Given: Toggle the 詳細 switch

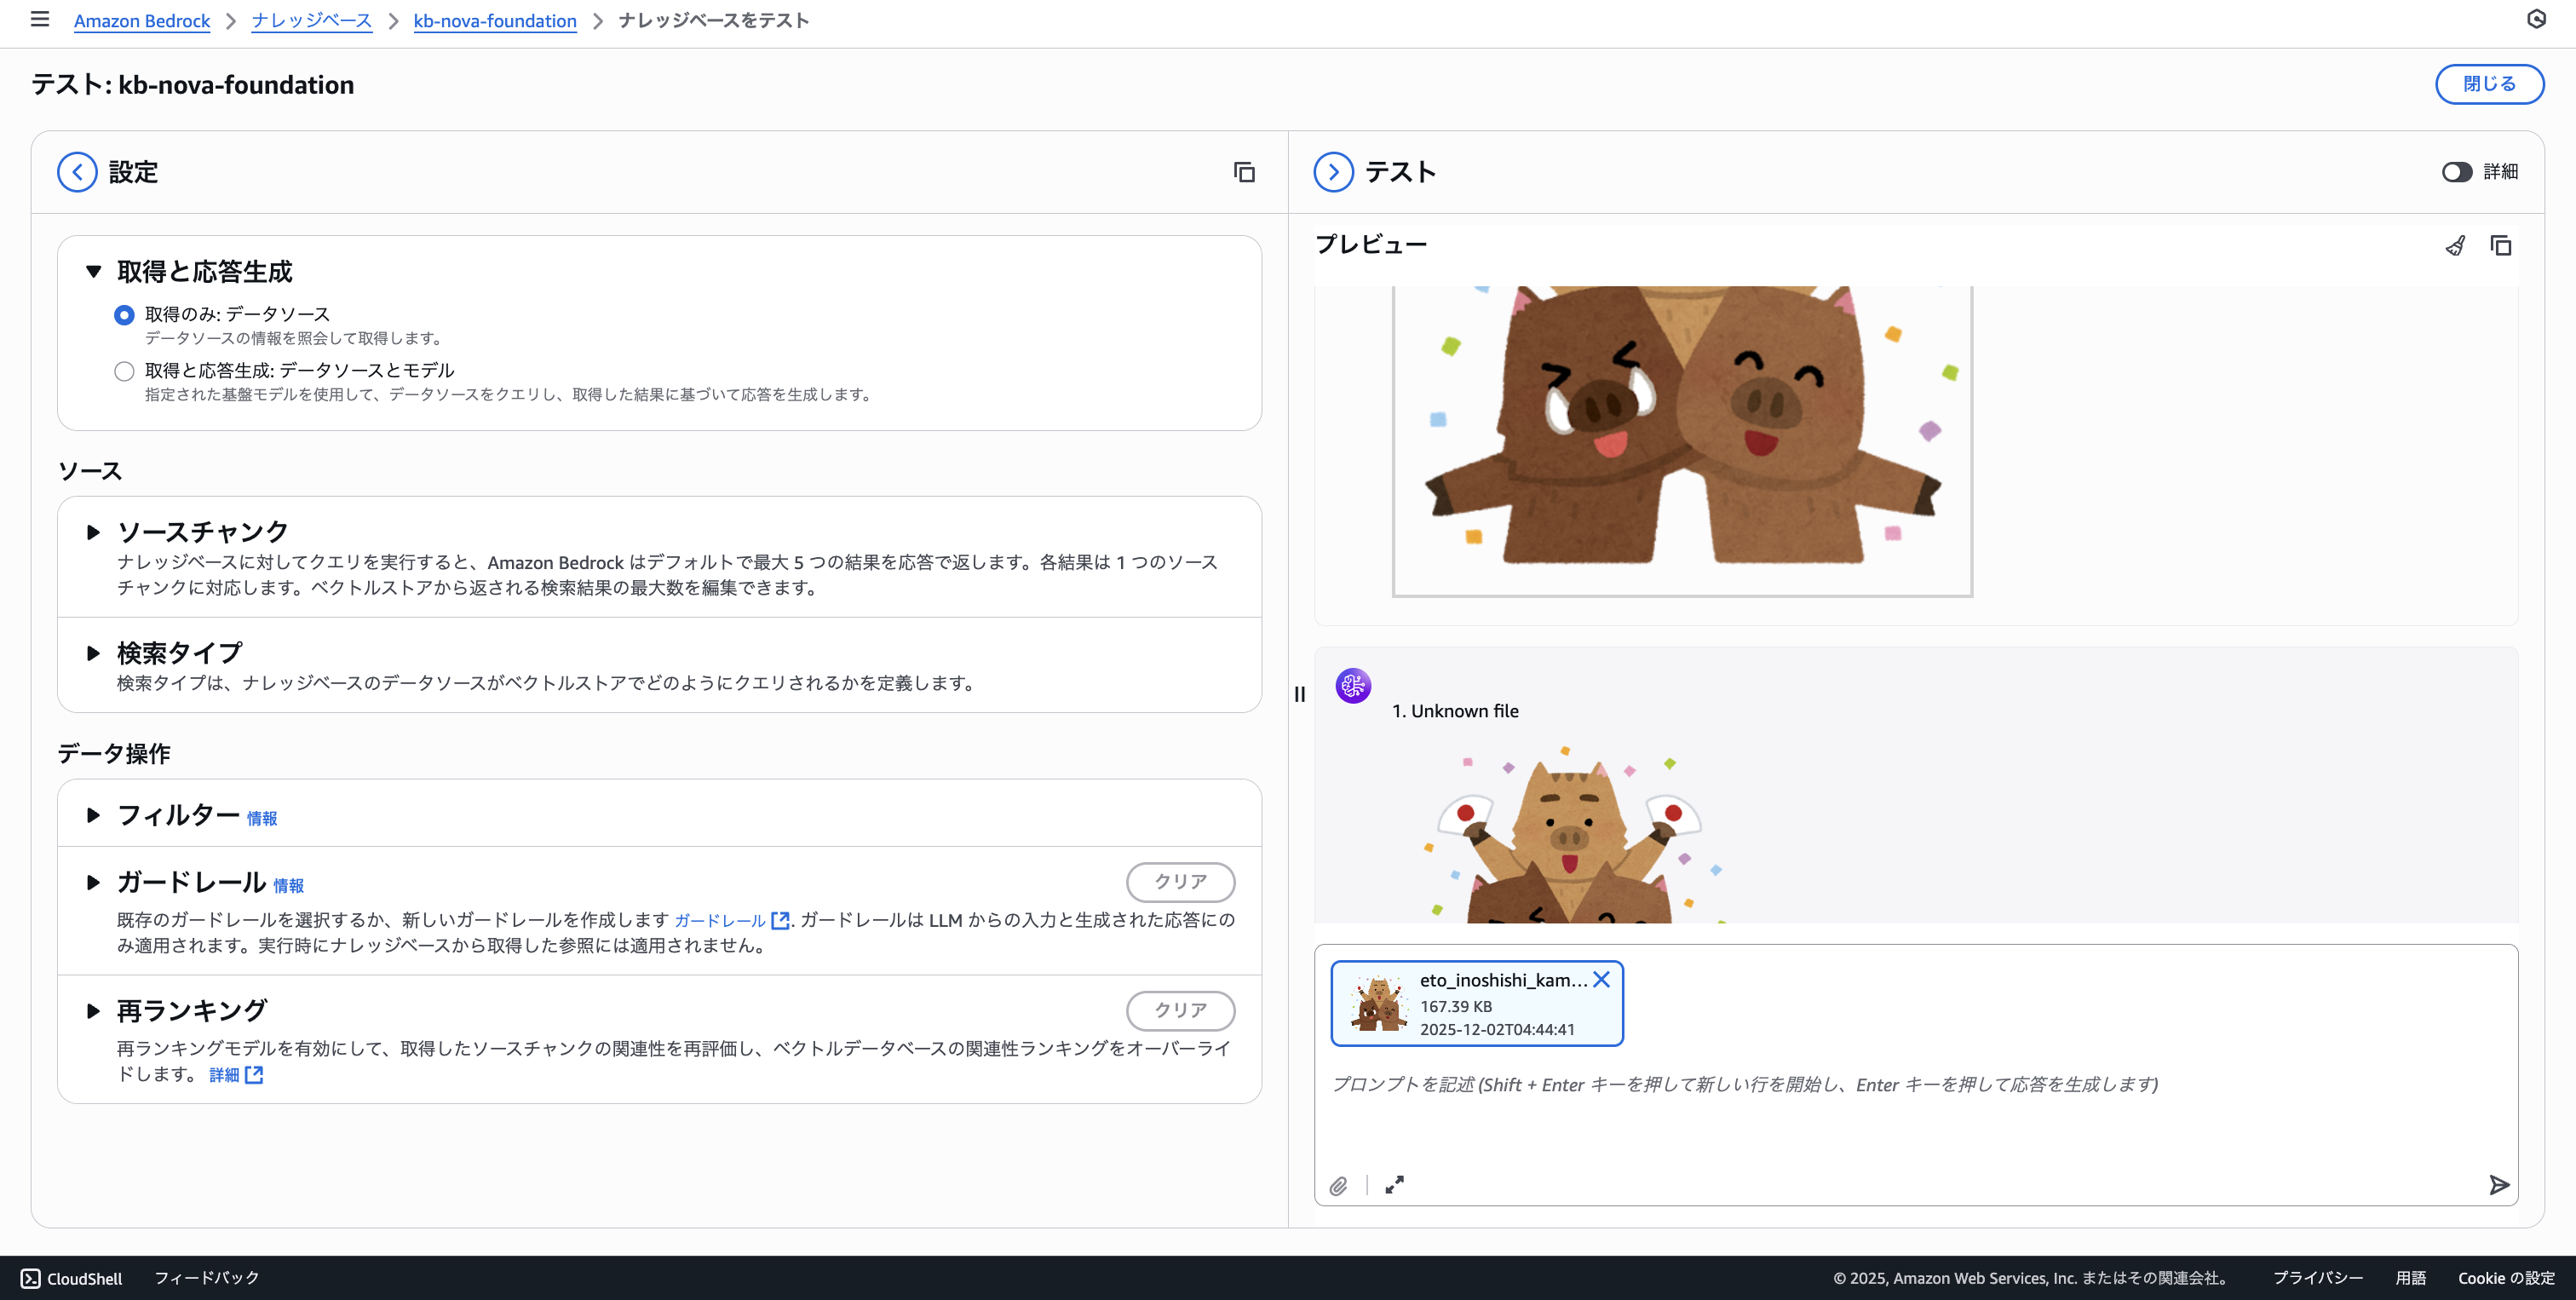Looking at the screenshot, I should pos(2456,172).
